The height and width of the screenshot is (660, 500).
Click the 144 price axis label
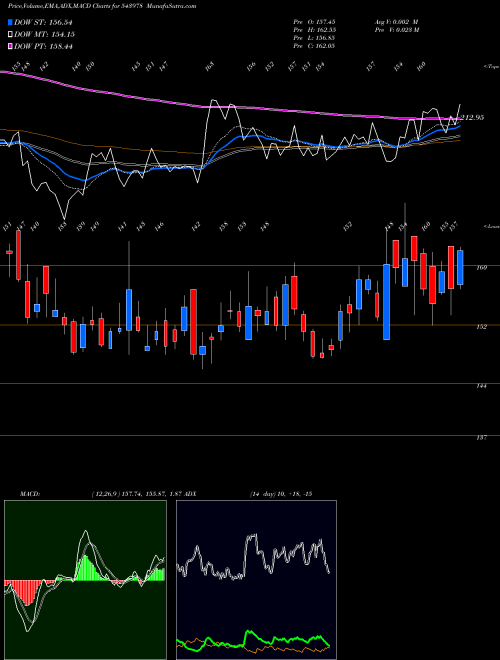[482, 386]
